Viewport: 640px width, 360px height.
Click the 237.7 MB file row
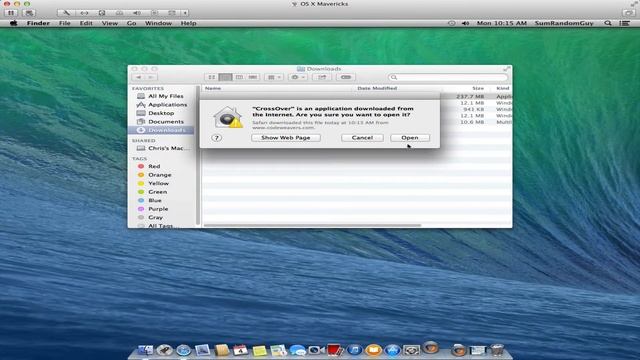tap(476, 97)
